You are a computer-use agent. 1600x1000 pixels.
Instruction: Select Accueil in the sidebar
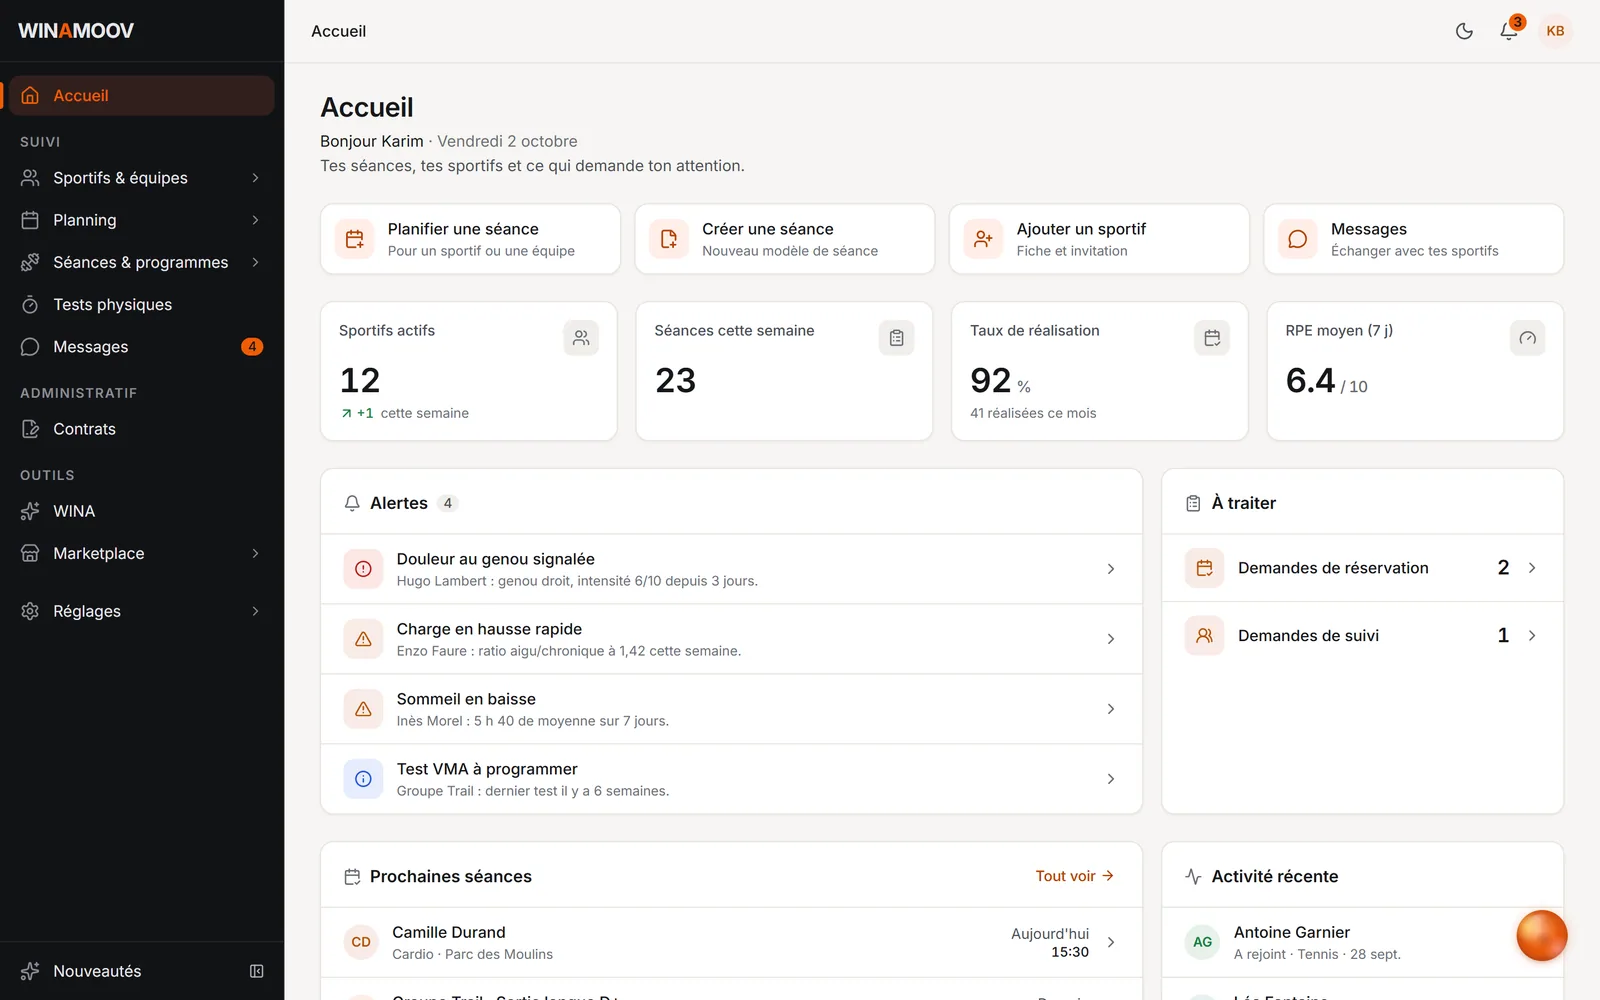tap(142, 96)
